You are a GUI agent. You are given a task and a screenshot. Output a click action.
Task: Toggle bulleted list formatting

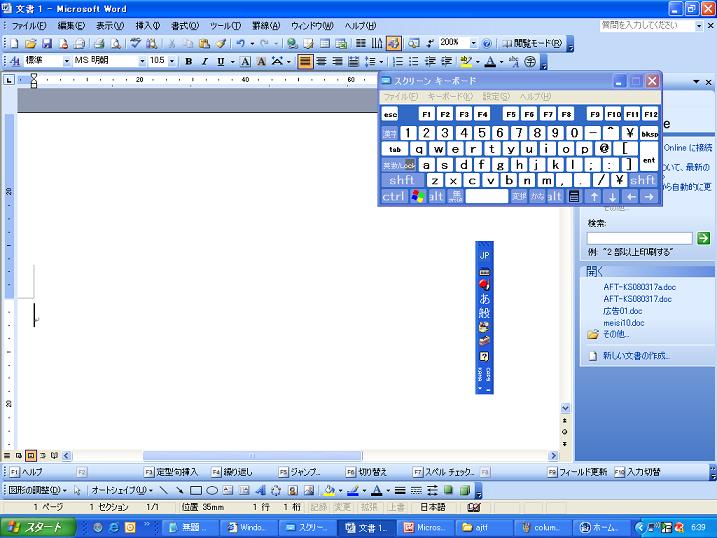[414, 61]
